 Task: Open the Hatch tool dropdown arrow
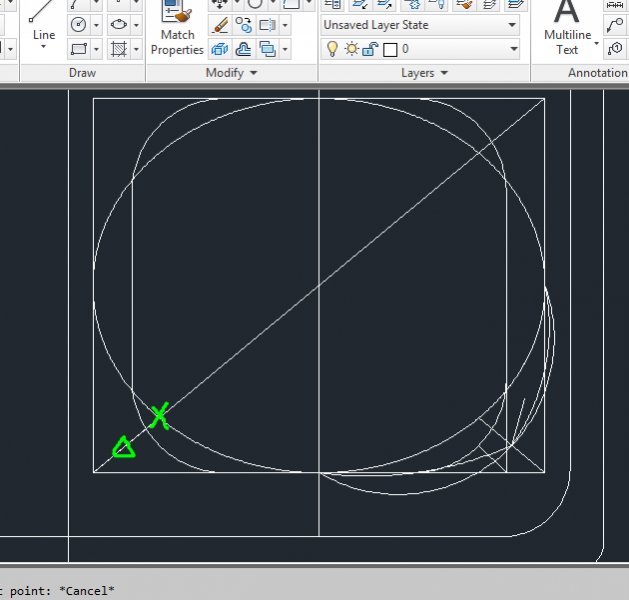pos(136,49)
